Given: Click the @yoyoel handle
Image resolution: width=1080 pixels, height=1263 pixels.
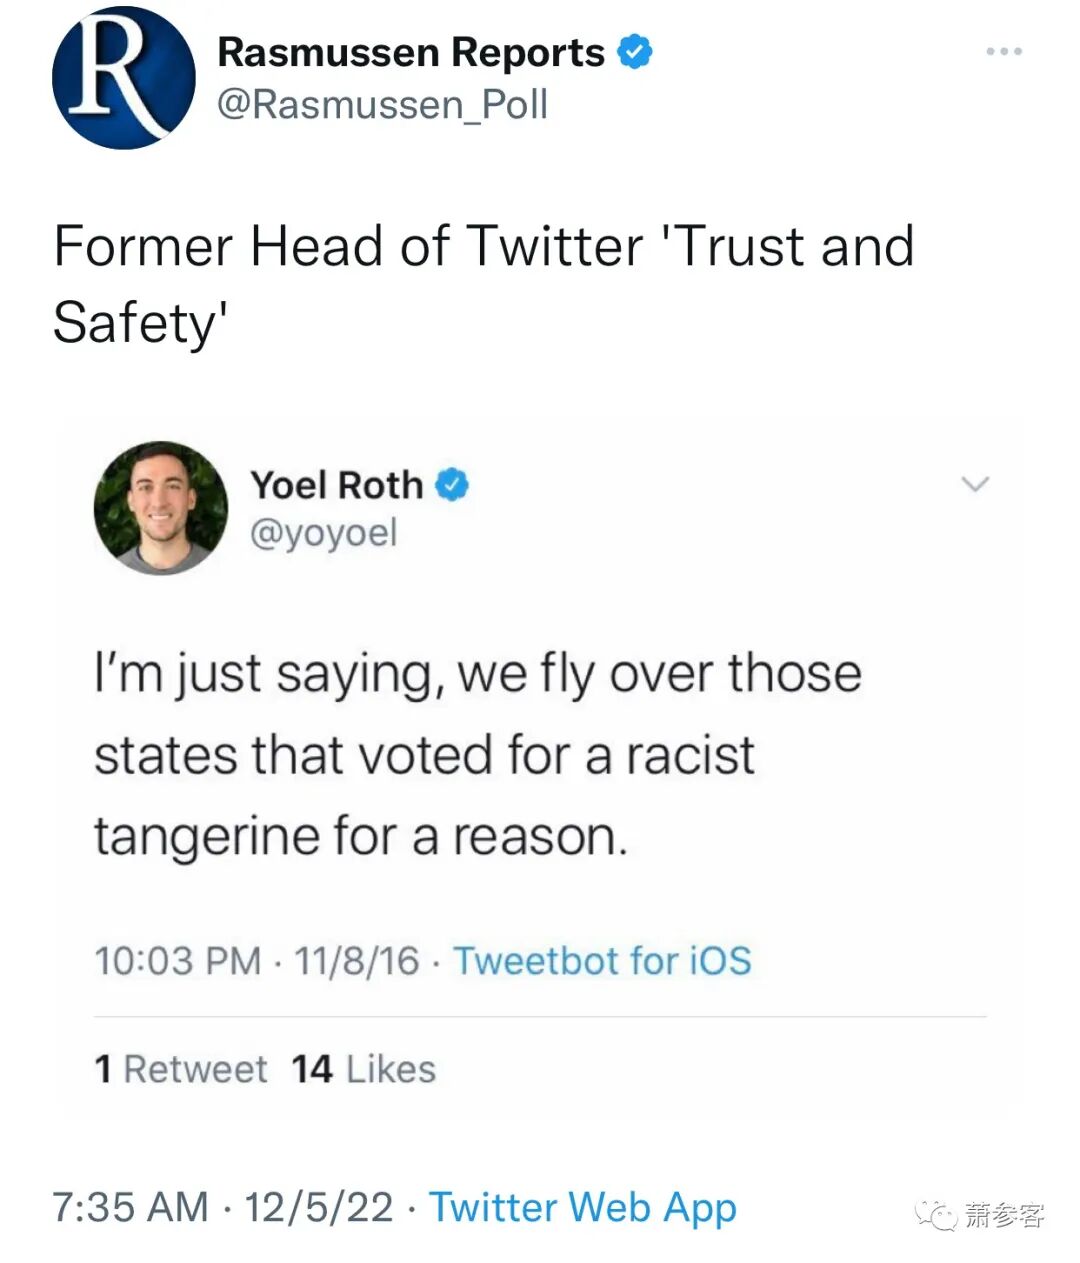Looking at the screenshot, I should [x=323, y=532].
